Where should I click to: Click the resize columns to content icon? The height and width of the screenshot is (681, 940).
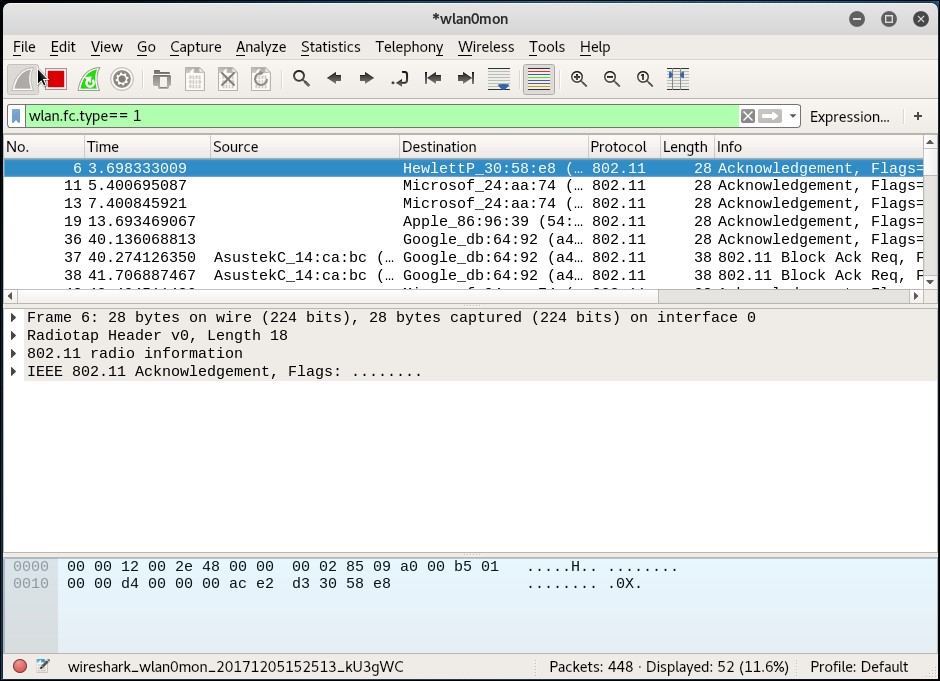pos(677,79)
